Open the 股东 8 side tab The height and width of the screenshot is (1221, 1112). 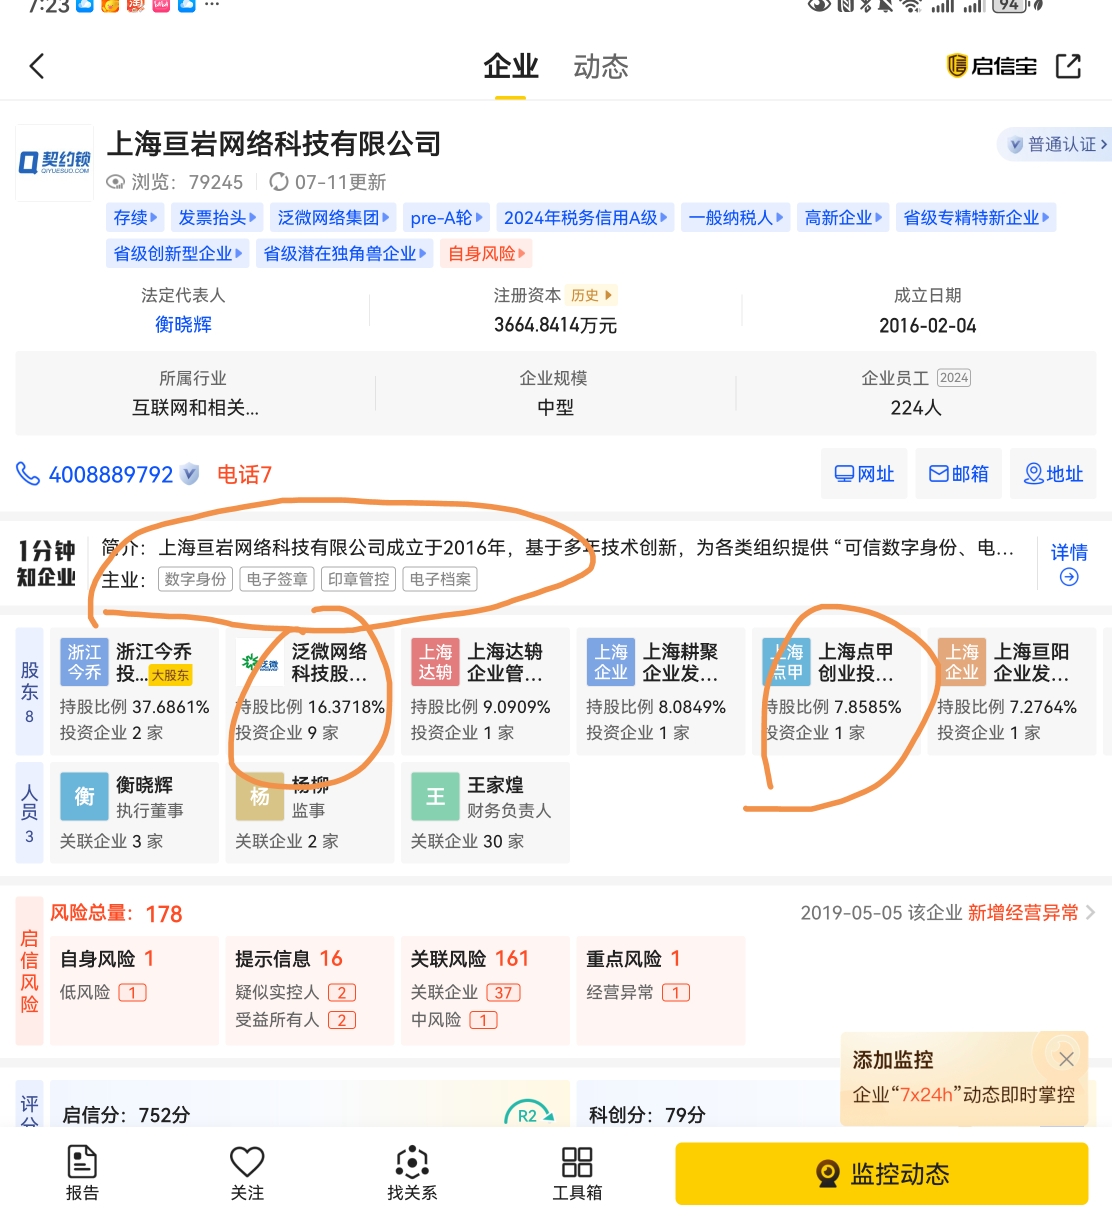coord(29,691)
